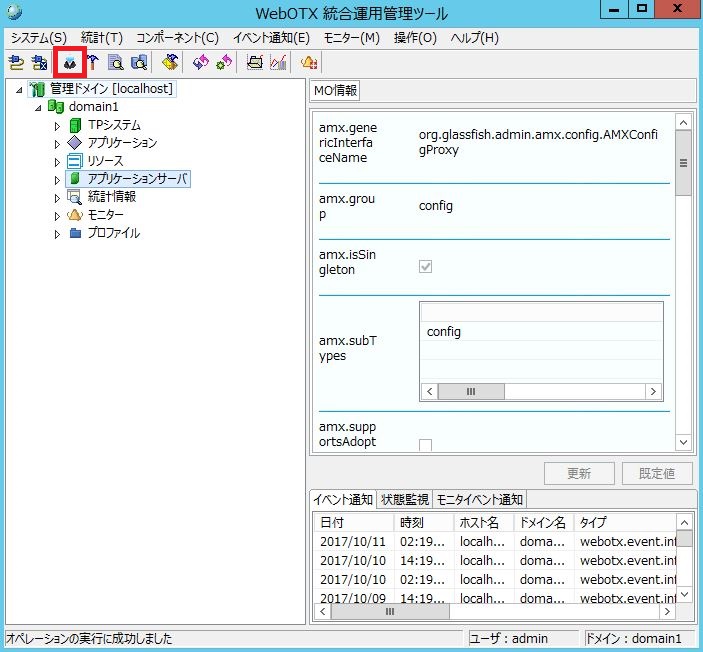Image resolution: width=703 pixels, height=652 pixels.
Task: Expand the プロファイル tree node
Action: (x=57, y=234)
